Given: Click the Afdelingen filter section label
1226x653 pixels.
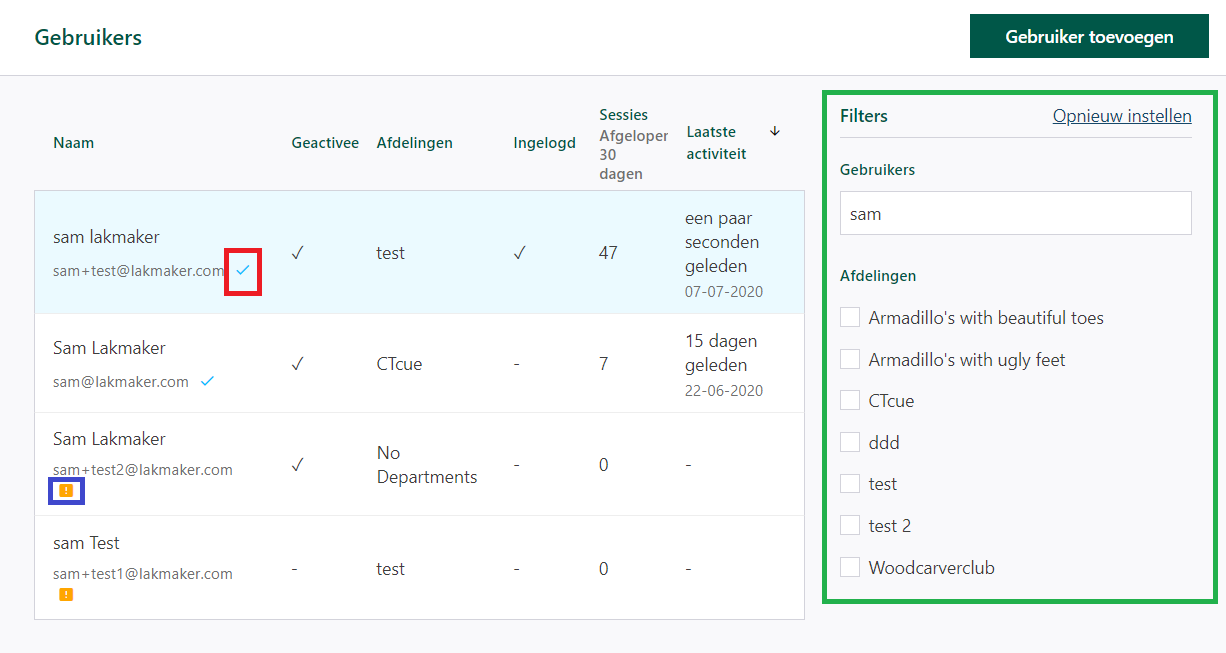Looking at the screenshot, I should coord(878,275).
